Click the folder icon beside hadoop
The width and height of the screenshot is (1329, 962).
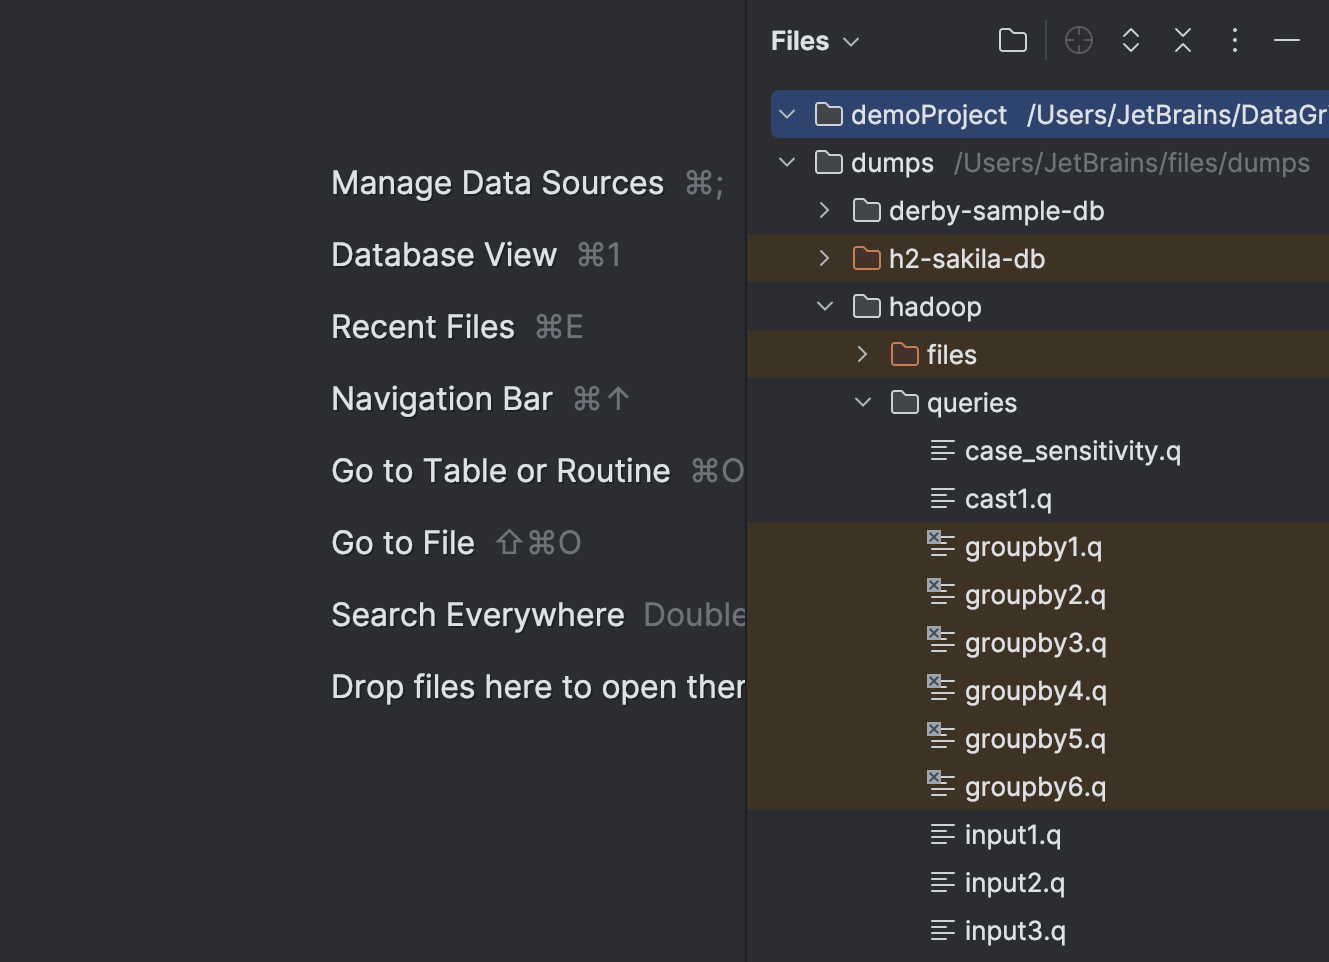click(866, 306)
